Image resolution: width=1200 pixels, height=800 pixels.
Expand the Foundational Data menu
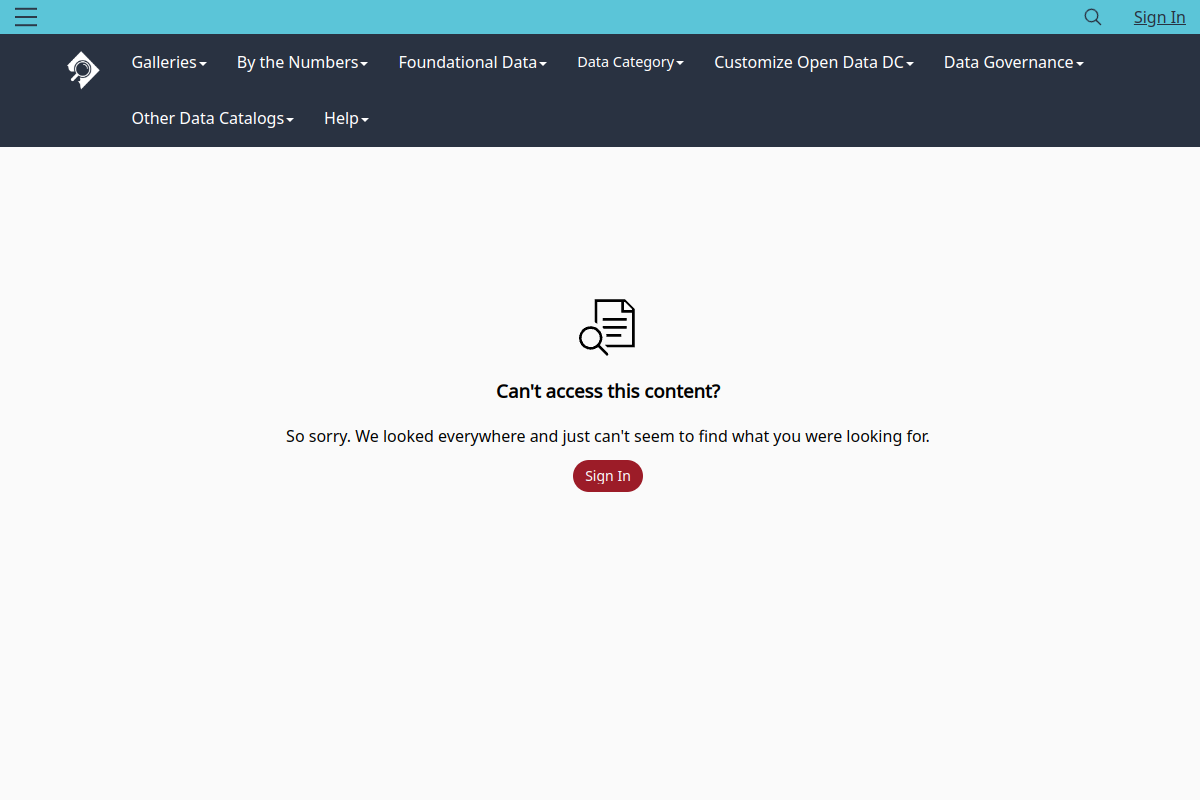pos(472,62)
